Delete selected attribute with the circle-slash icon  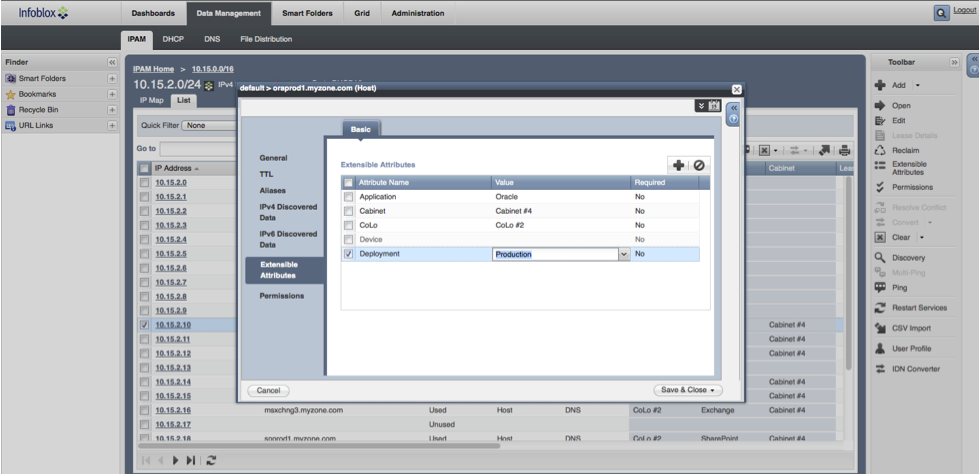click(699, 165)
